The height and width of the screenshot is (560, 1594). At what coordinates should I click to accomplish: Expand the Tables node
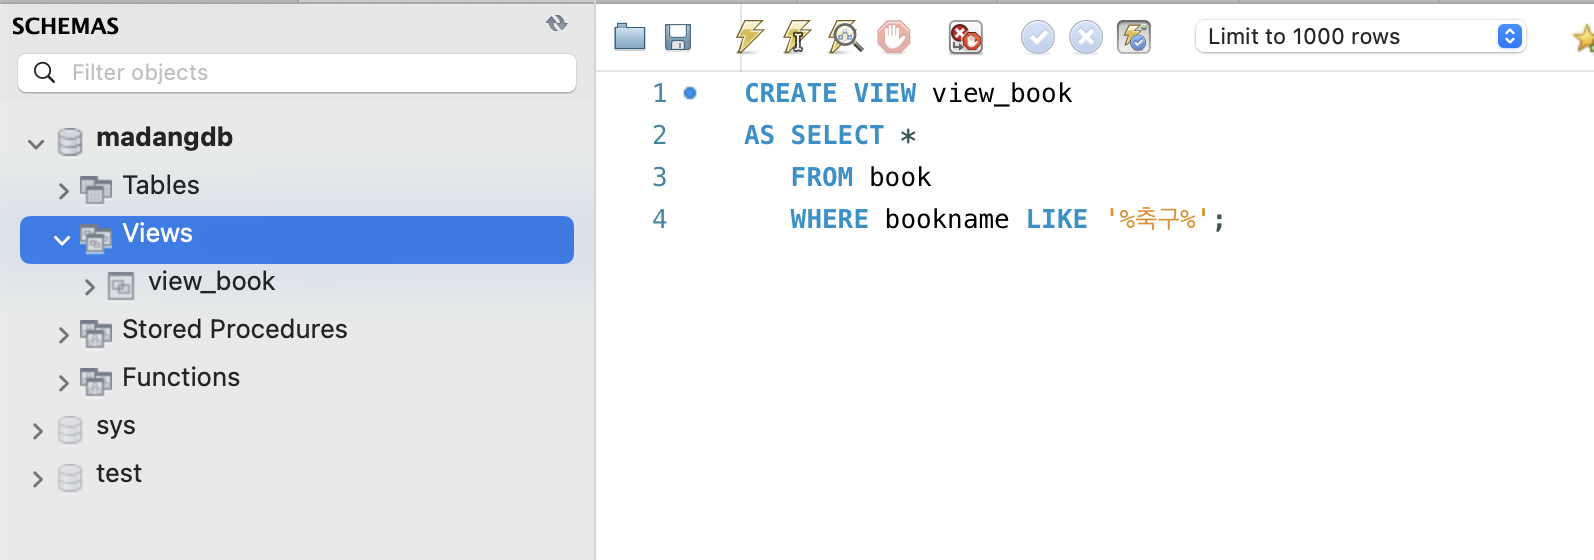click(x=63, y=190)
